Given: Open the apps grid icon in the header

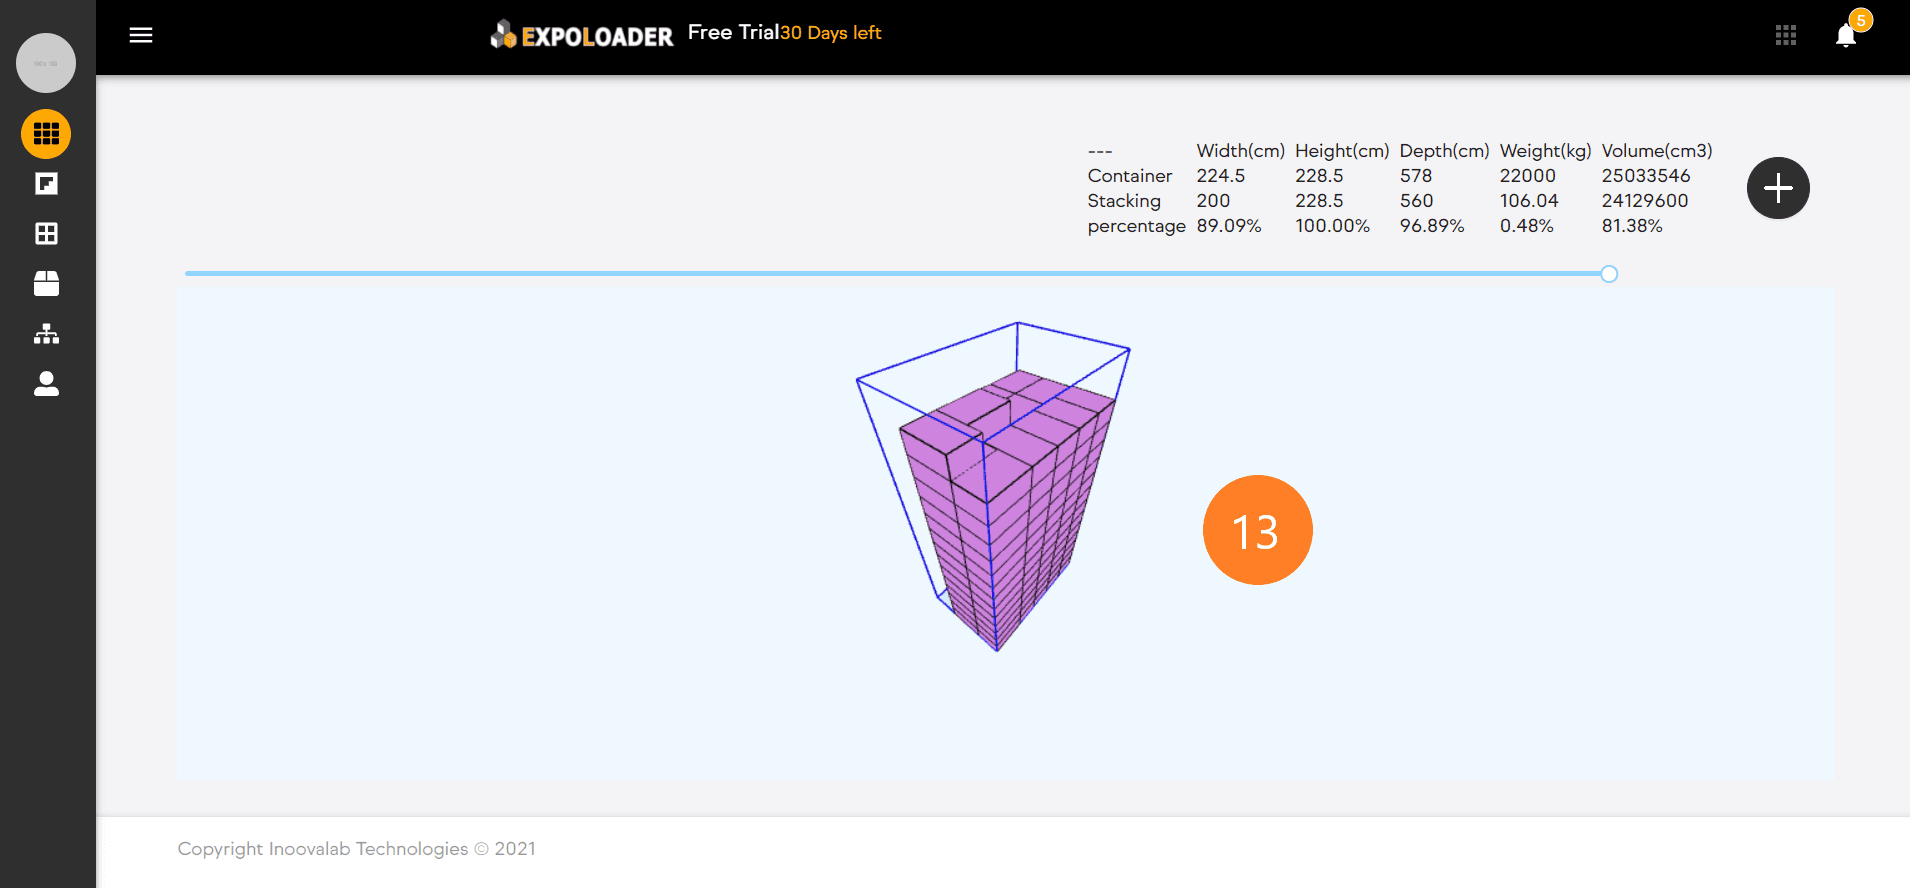Looking at the screenshot, I should pyautogui.click(x=1786, y=36).
